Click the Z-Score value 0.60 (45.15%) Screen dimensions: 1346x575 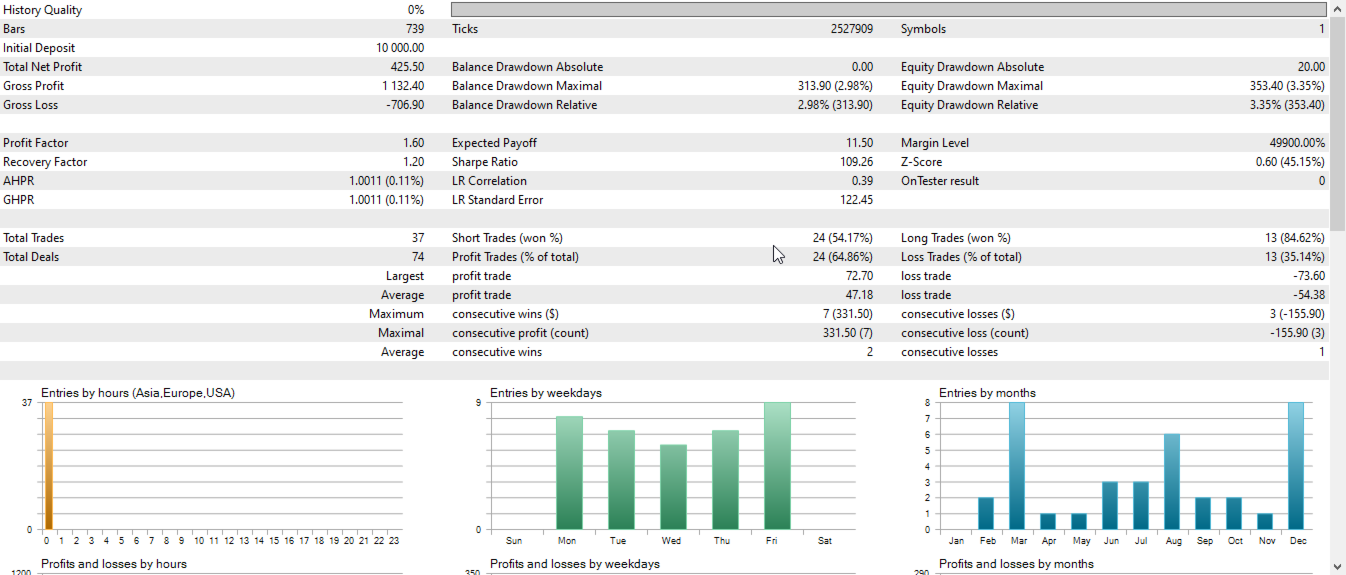[x=1290, y=162]
